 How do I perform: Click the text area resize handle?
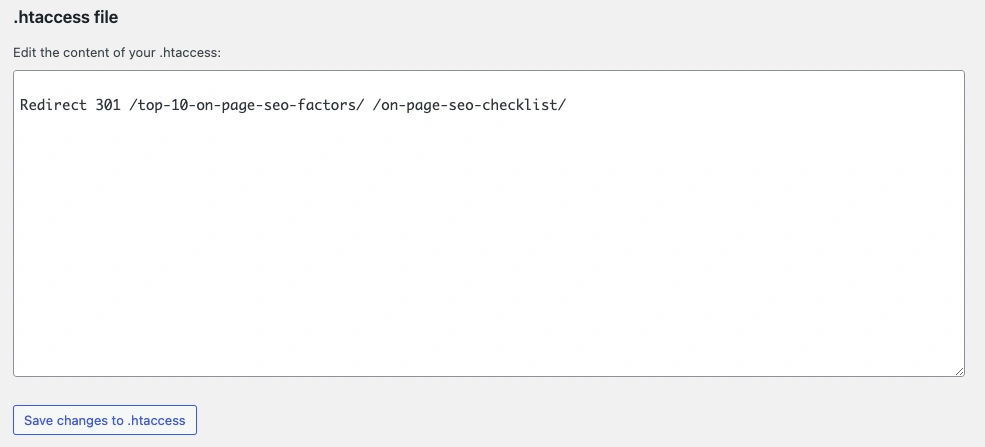coord(959,371)
